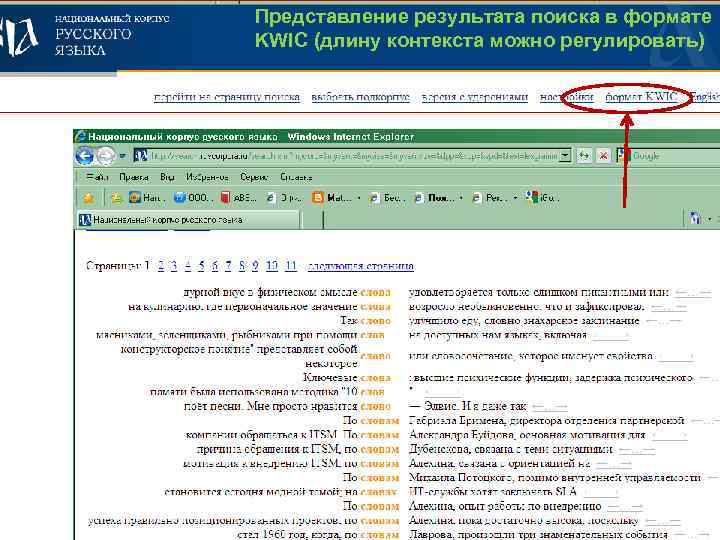This screenshot has width=720, height=540.
Task: Click the add to favorites bar icon
Action: click(x=116, y=198)
